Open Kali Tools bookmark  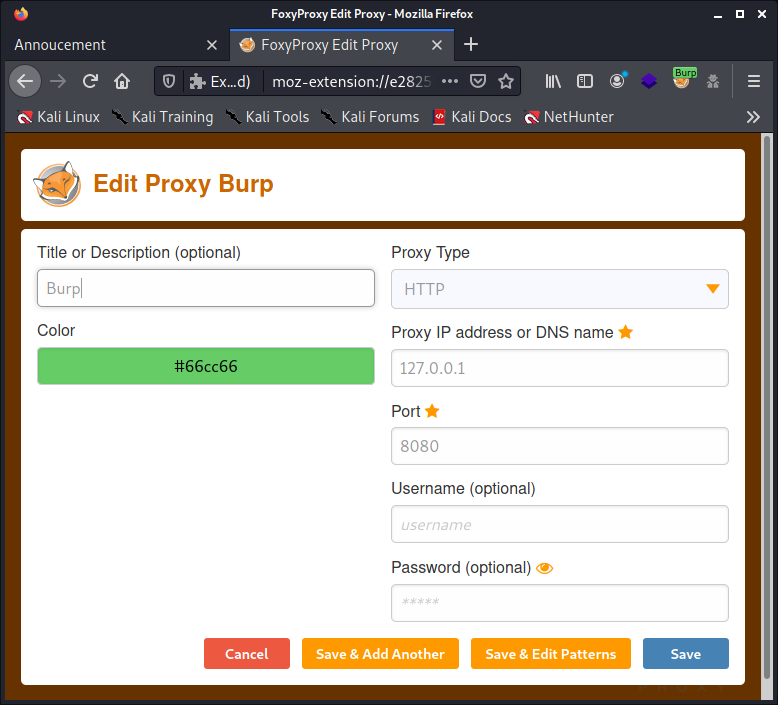267,117
